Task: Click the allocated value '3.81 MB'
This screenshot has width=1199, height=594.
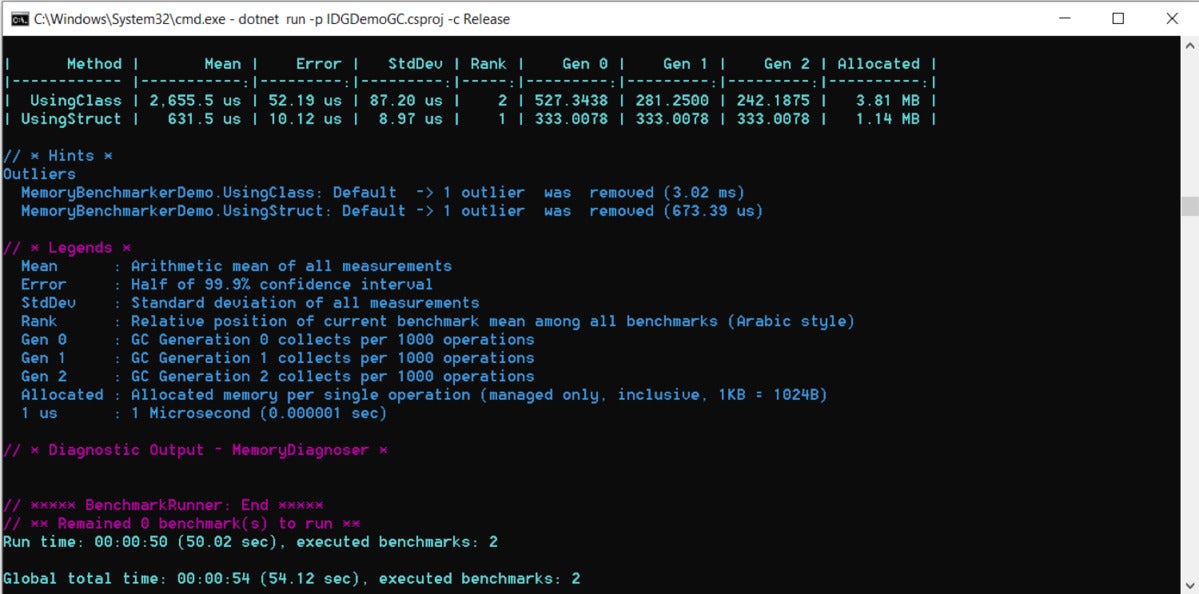Action: [888, 101]
